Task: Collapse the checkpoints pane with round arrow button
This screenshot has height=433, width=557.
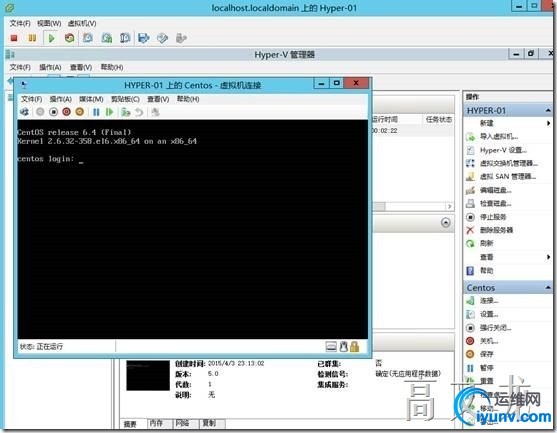Action: click(x=445, y=223)
